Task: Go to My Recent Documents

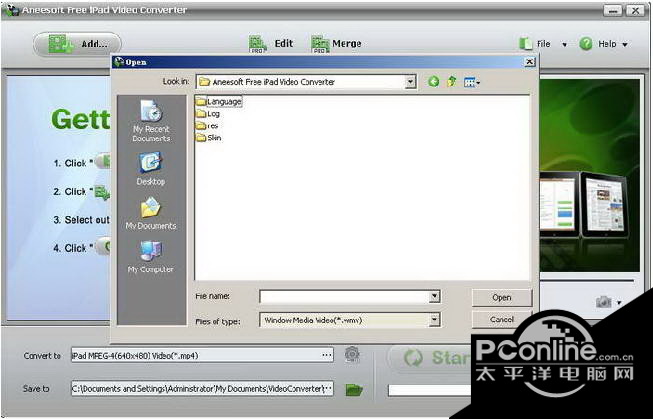Action: coord(151,121)
